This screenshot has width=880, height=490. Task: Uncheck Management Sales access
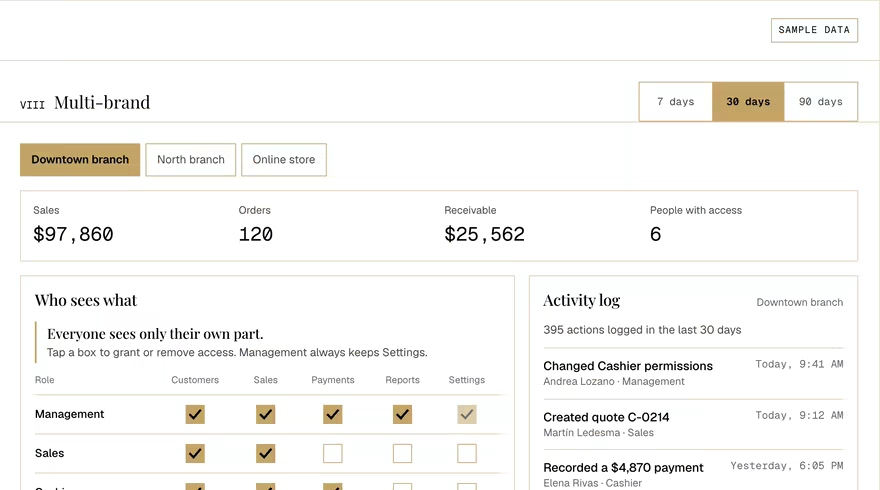pyautogui.click(x=265, y=415)
